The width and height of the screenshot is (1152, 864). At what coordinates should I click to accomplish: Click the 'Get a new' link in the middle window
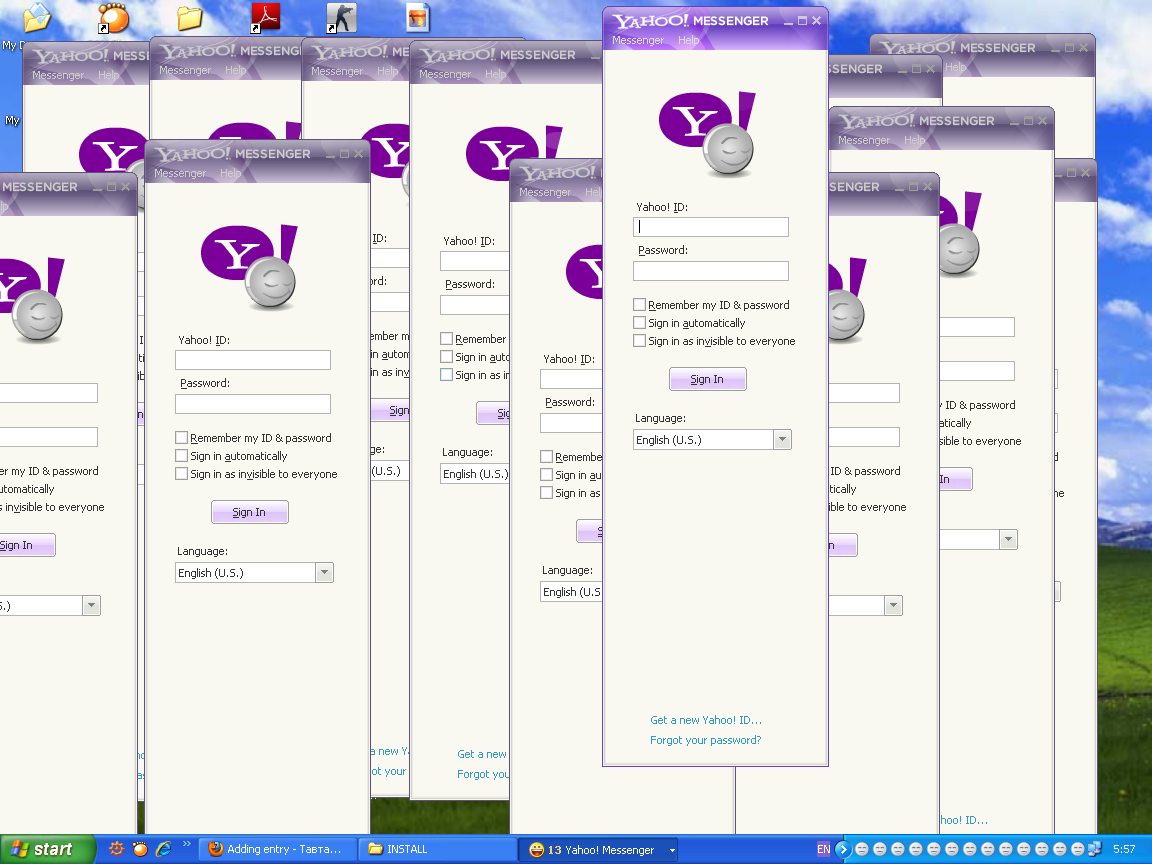pos(482,754)
